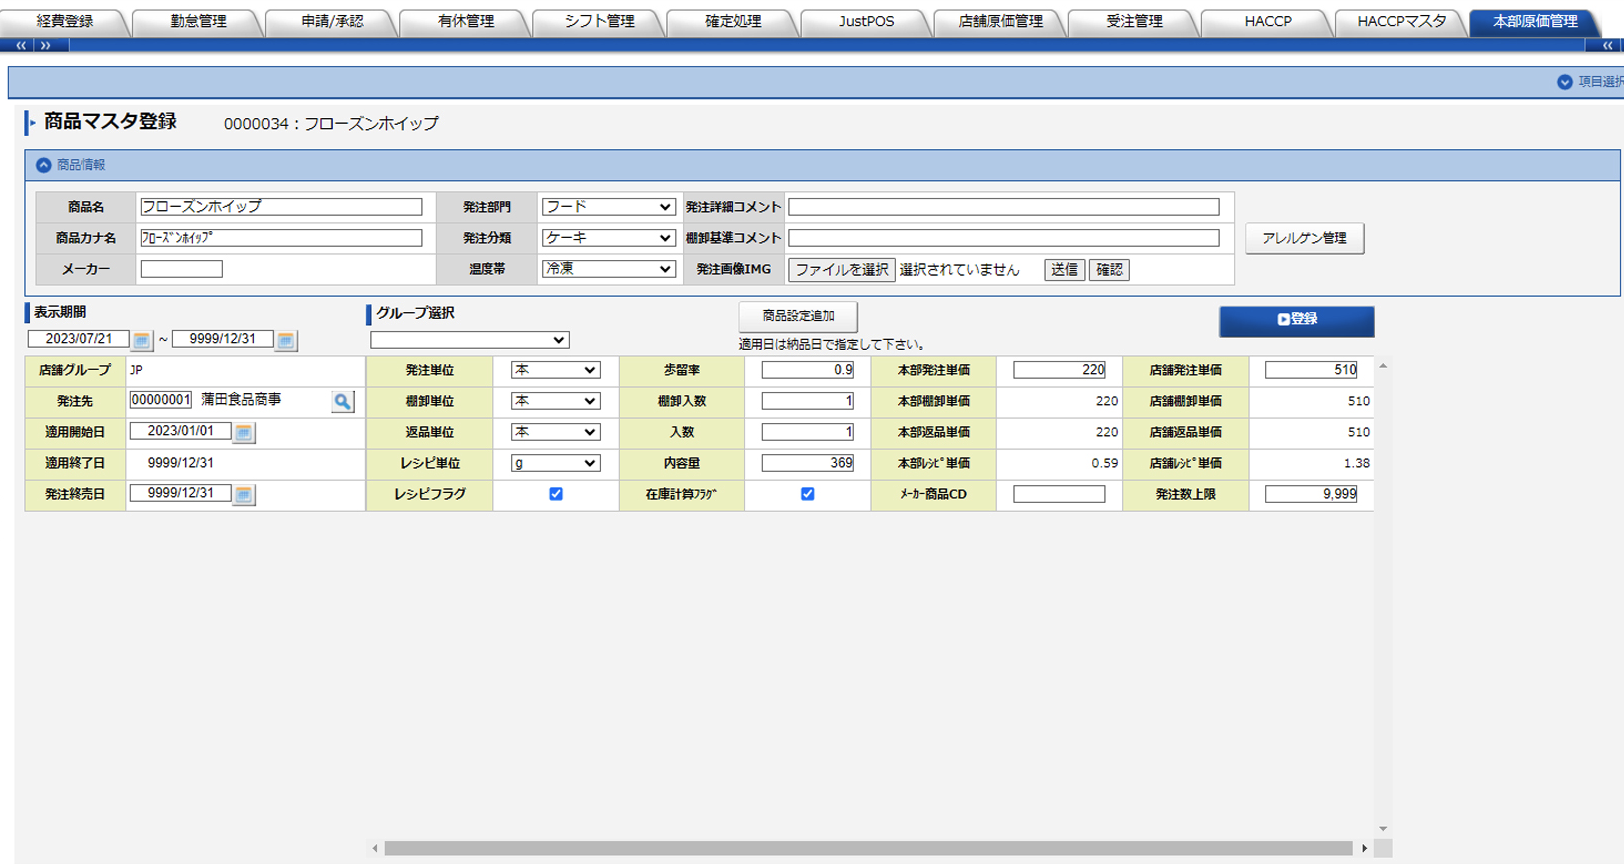Click 本部発注単価 input field

(x=1059, y=370)
